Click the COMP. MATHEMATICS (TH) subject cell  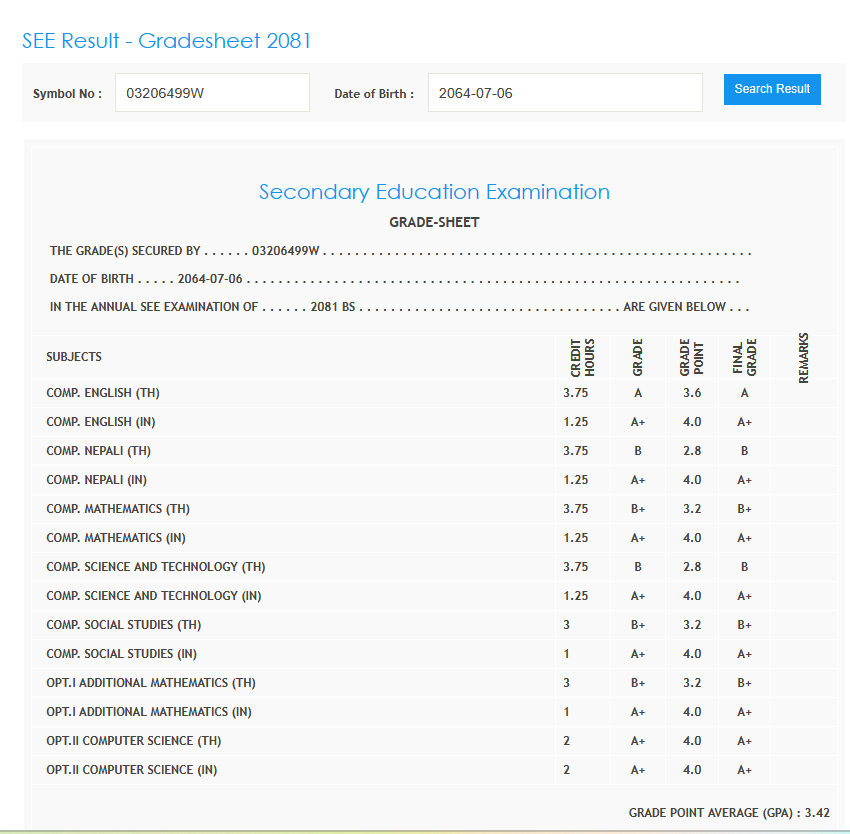point(118,509)
